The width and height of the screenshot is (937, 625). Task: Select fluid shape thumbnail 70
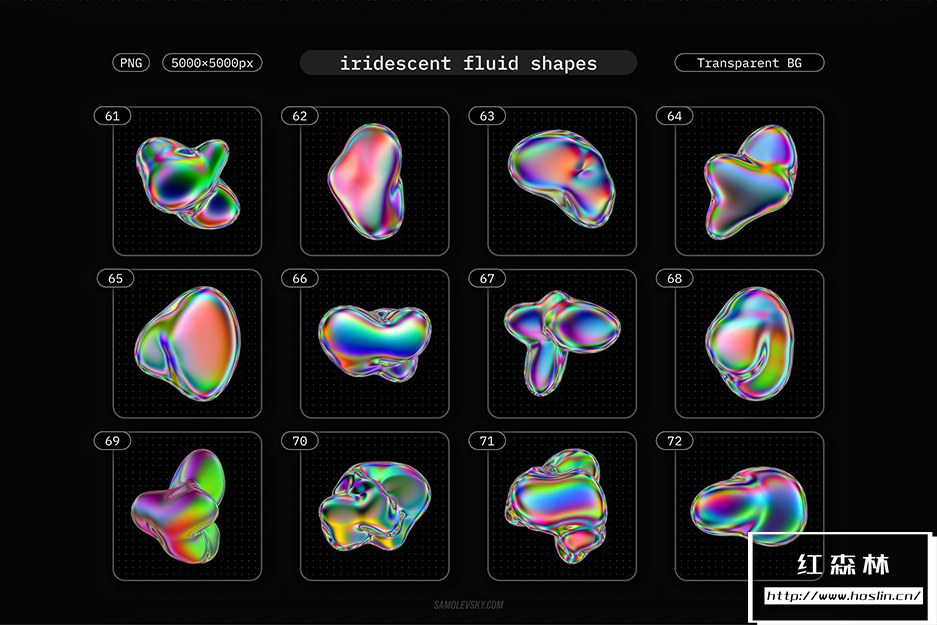coord(375,506)
